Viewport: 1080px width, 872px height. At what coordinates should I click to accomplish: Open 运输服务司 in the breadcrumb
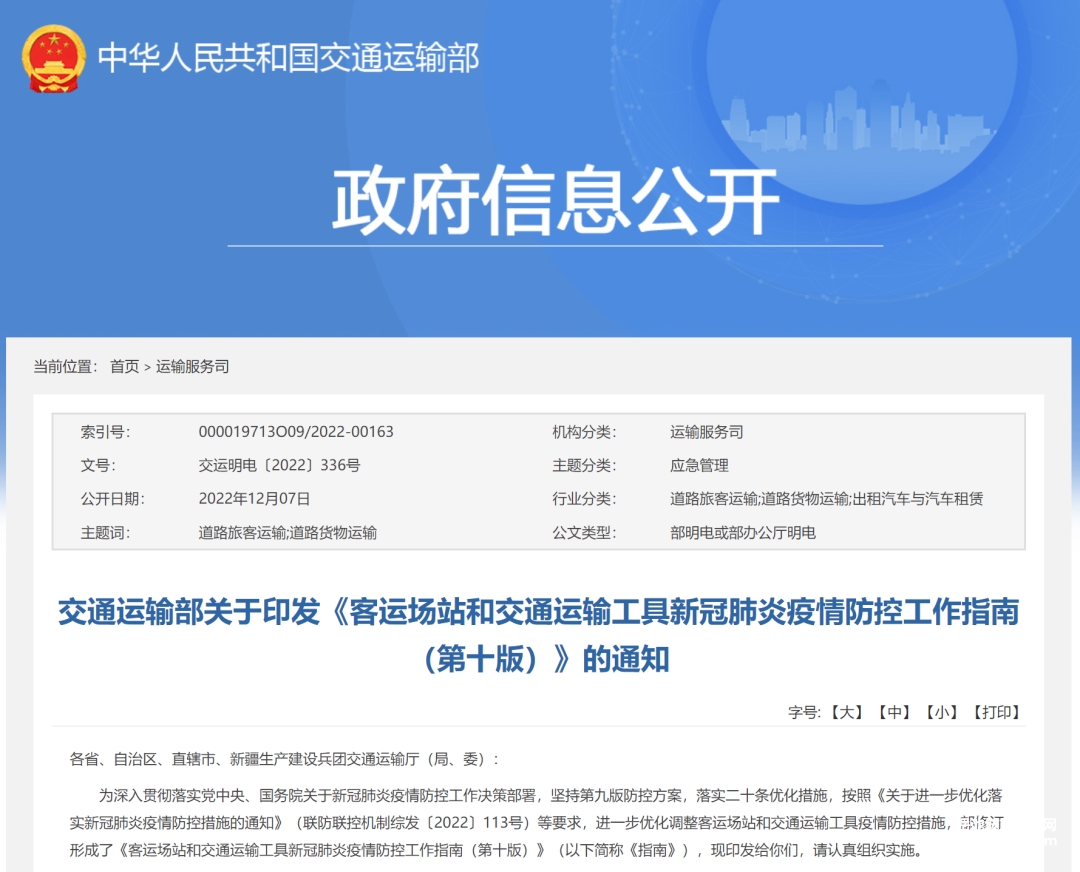point(192,366)
